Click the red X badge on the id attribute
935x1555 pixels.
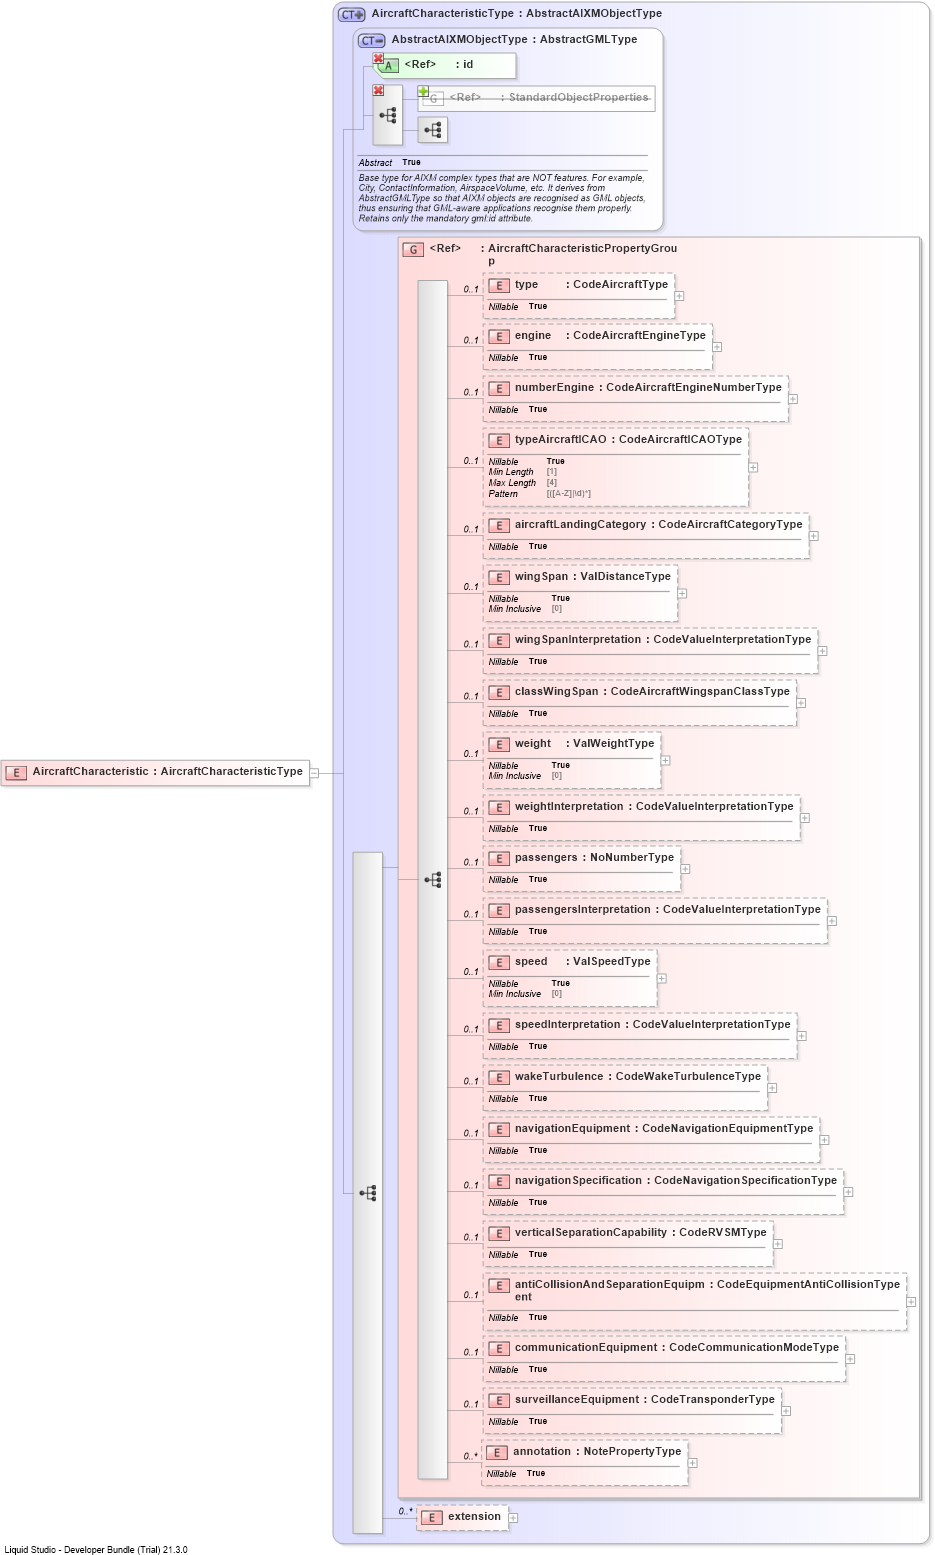coord(378,59)
